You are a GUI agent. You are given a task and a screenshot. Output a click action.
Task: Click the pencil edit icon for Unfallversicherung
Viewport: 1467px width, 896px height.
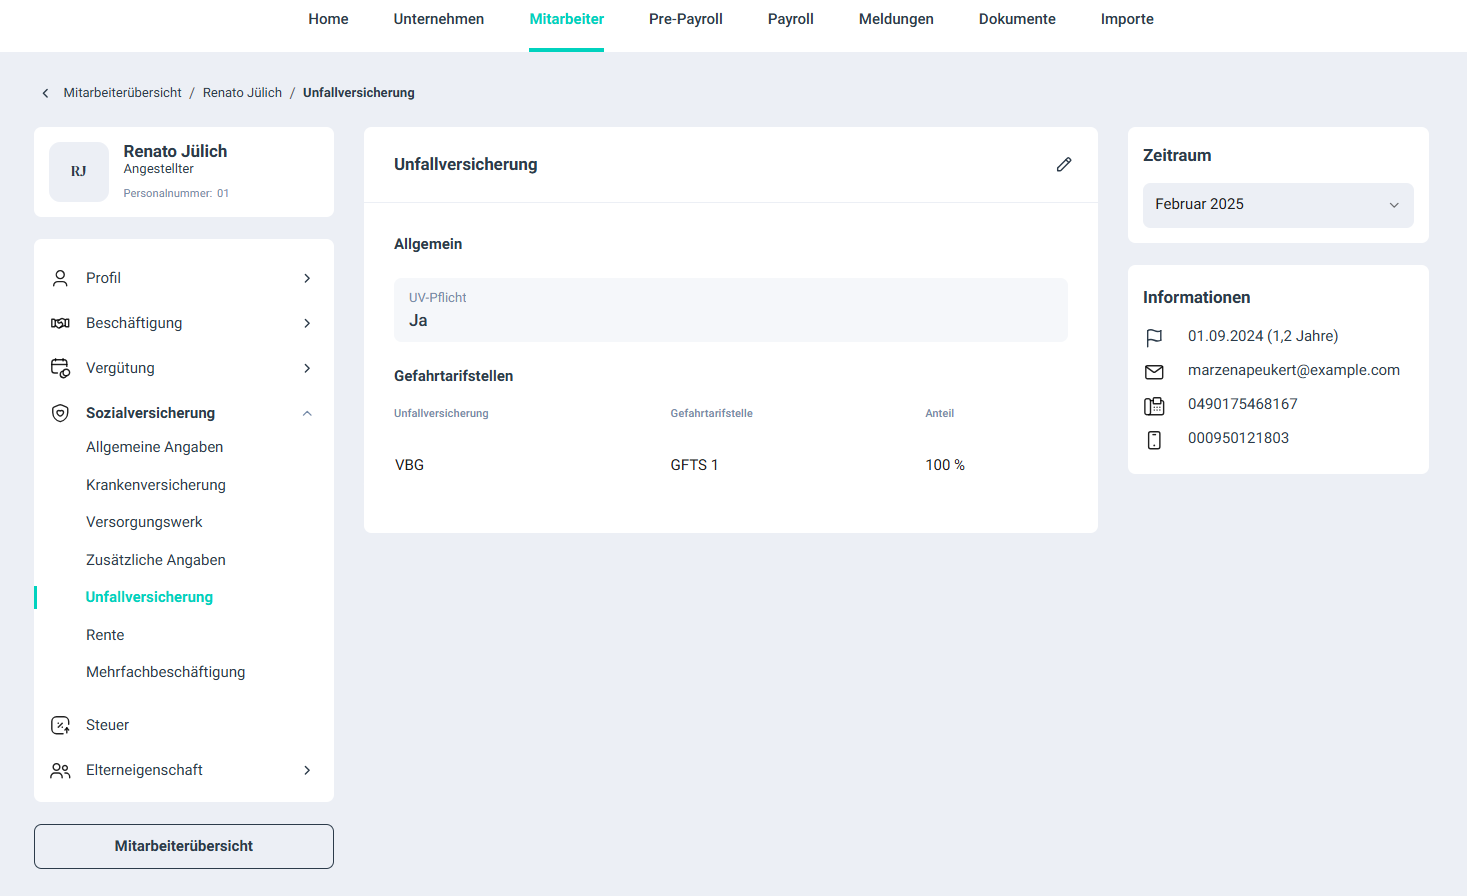(x=1063, y=164)
